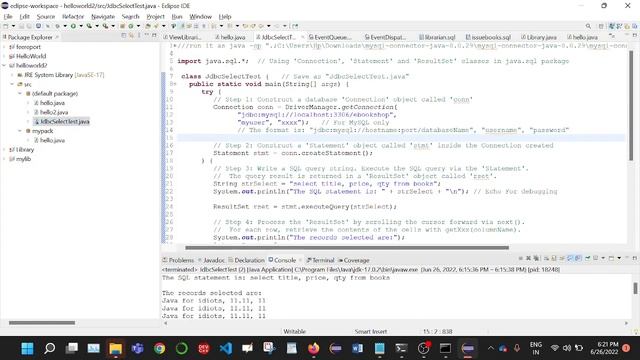Click the green Run button in toolbar
The image size is (640, 360).
pyautogui.click(x=73, y=26)
